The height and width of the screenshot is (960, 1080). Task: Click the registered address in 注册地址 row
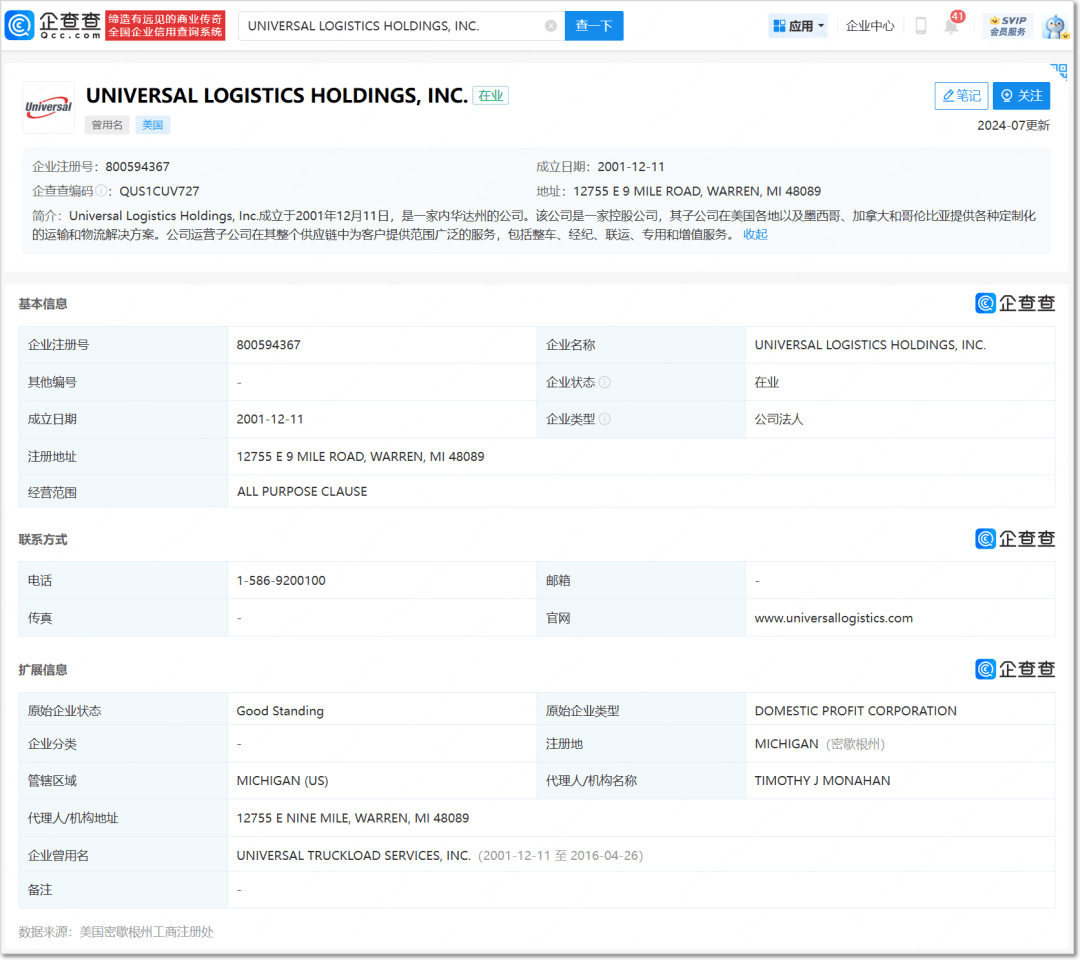tap(360, 457)
